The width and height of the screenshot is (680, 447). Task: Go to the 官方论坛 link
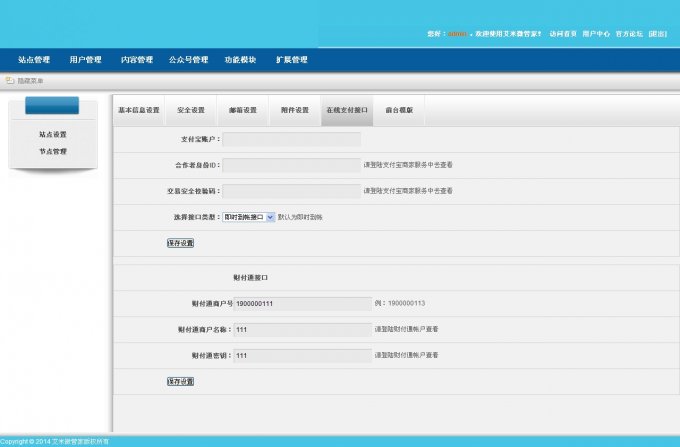point(629,34)
